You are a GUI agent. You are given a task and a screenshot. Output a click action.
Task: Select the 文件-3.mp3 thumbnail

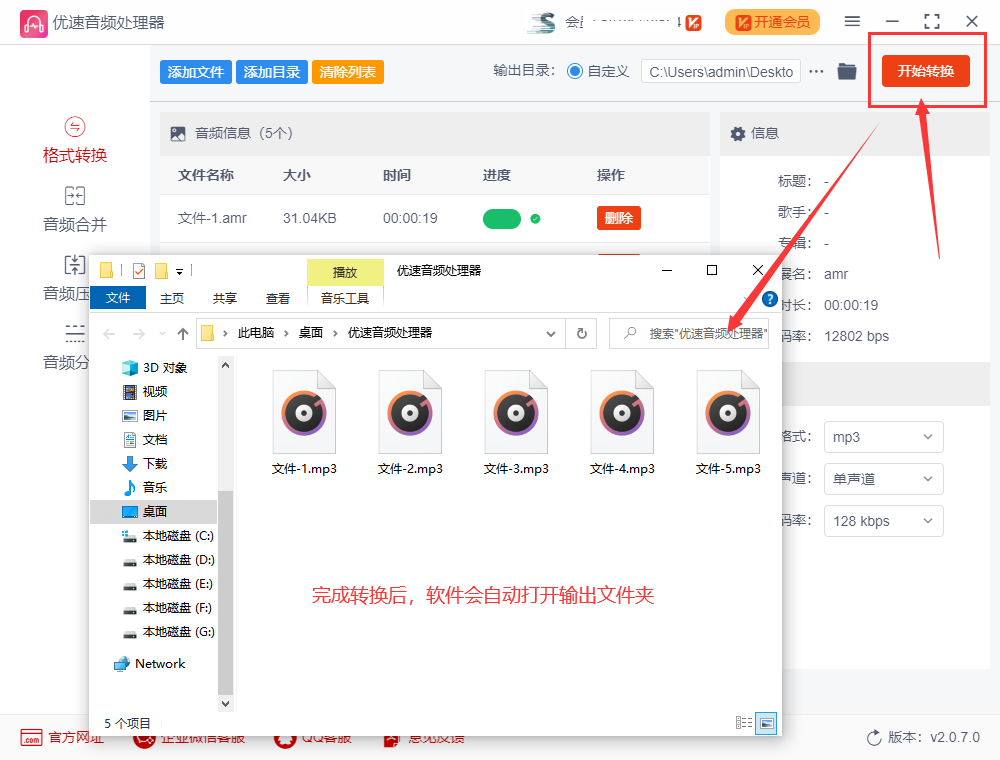click(x=516, y=410)
